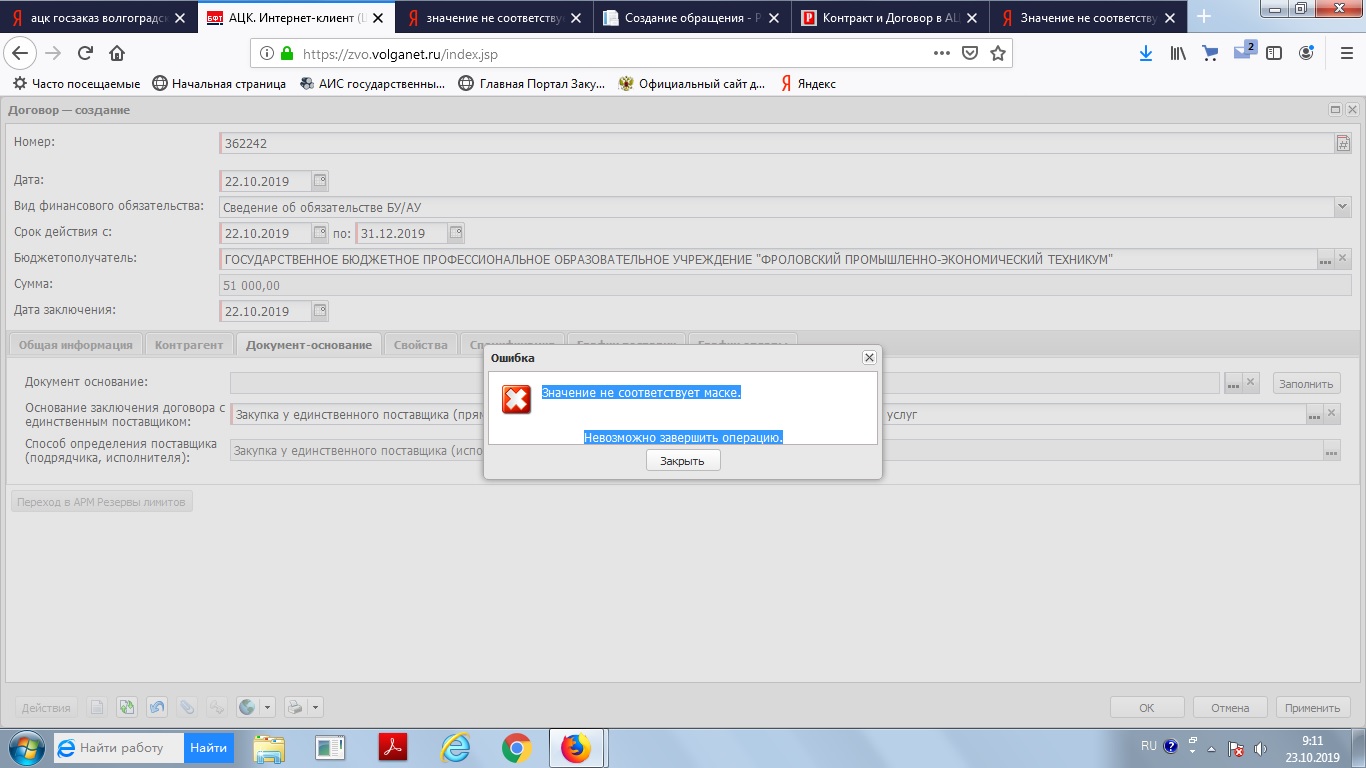The height and width of the screenshot is (768, 1366).
Task: Reload the page in Firefox
Action: click(x=85, y=54)
